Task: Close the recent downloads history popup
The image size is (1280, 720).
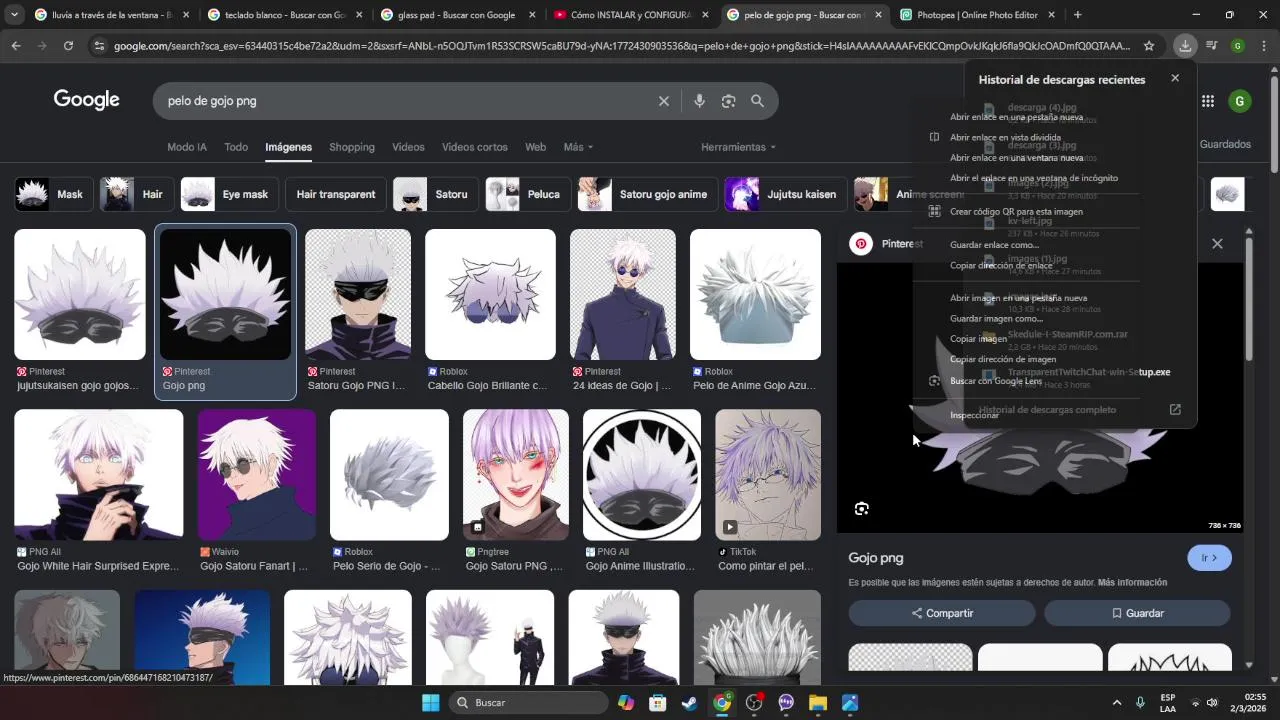Action: [1175, 78]
